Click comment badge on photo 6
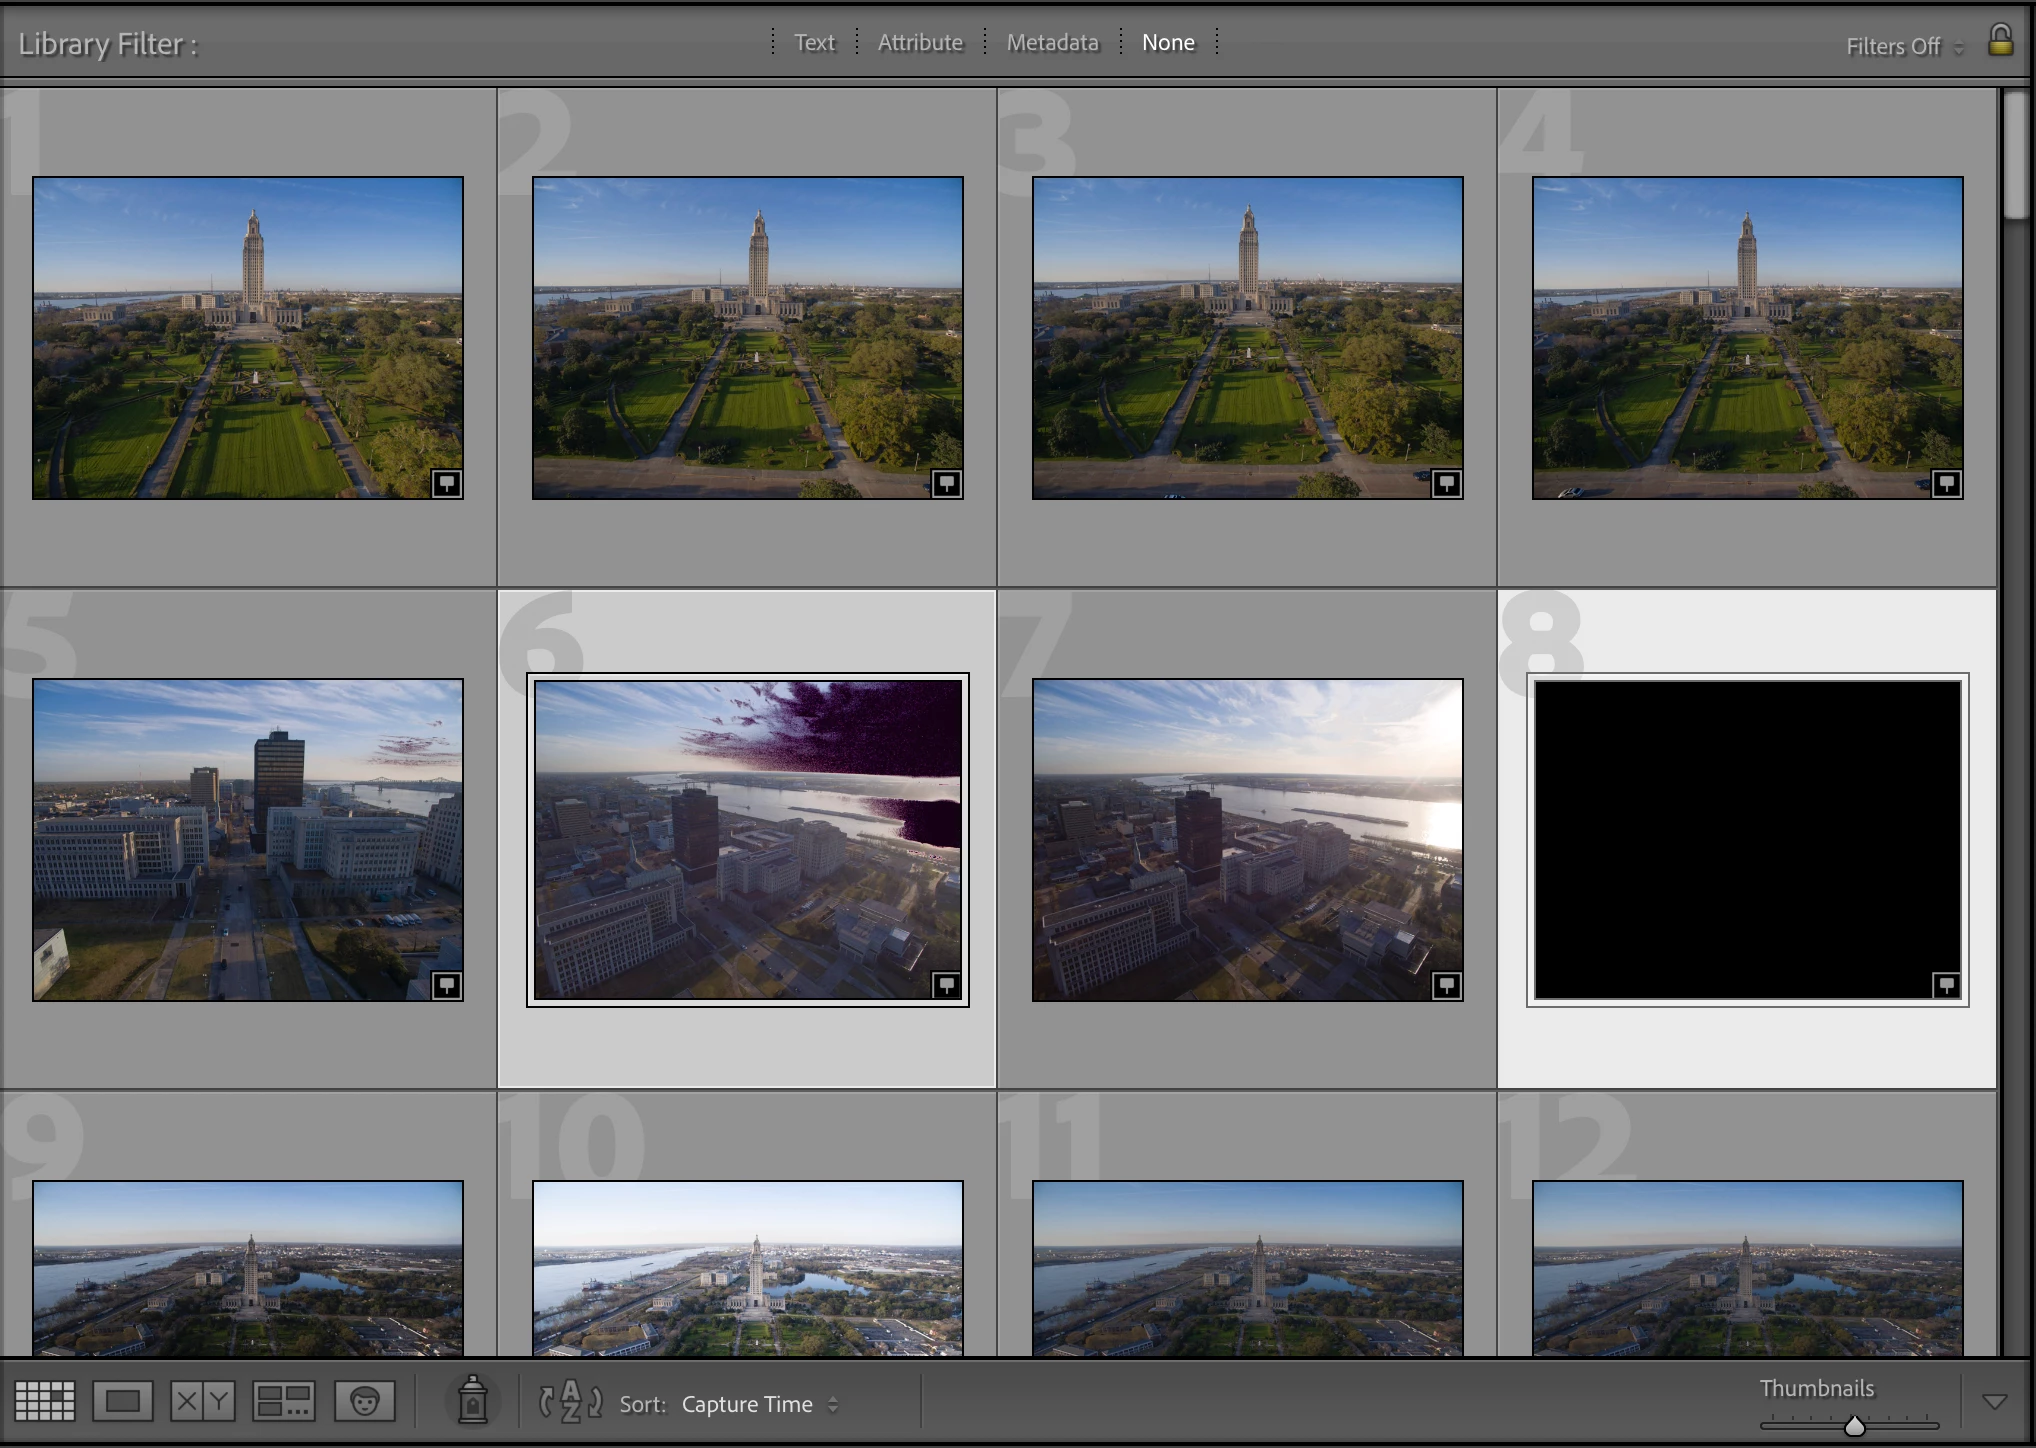This screenshot has height=1448, width=2036. pyautogui.click(x=946, y=985)
